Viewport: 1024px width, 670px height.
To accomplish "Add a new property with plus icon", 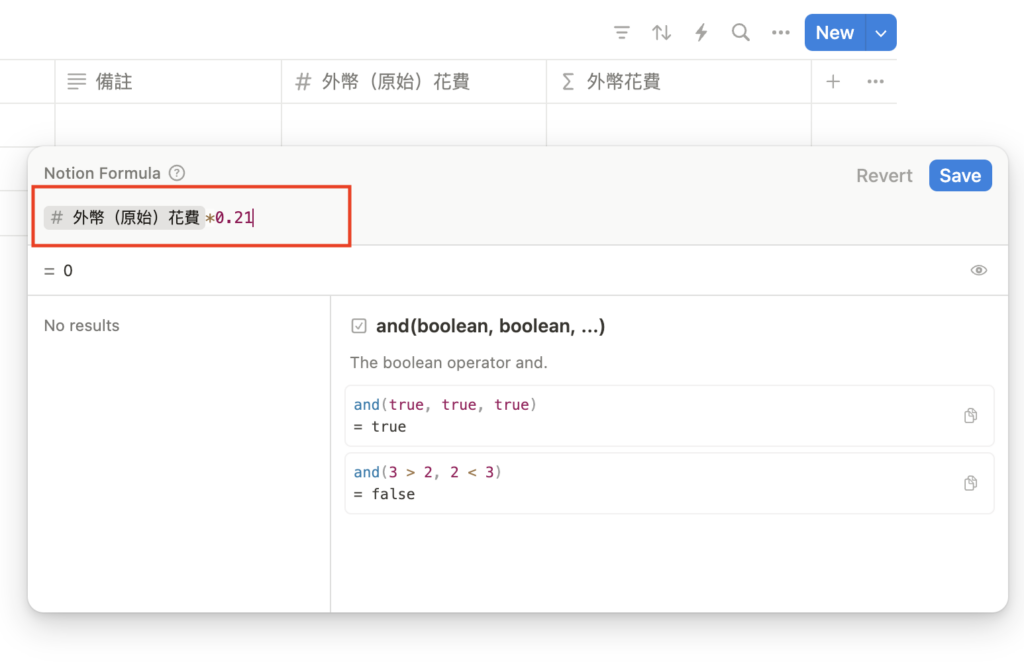I will 833,82.
